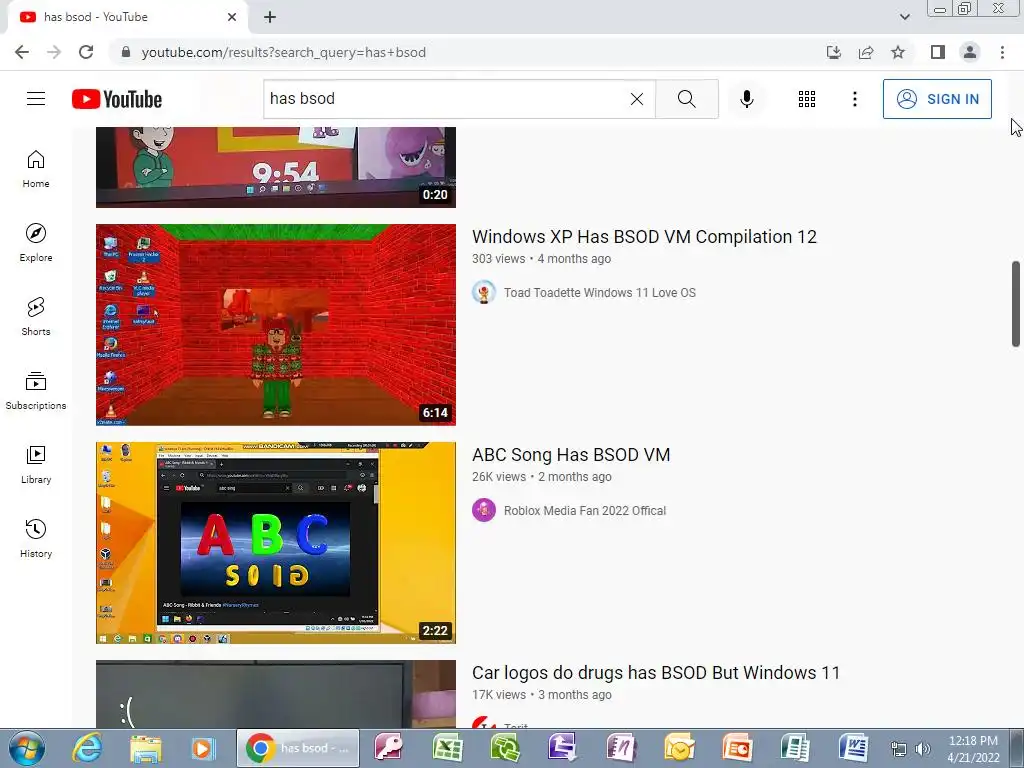Open the Windows Start orb
Image resolution: width=1024 pixels, height=768 pixels.
27,748
